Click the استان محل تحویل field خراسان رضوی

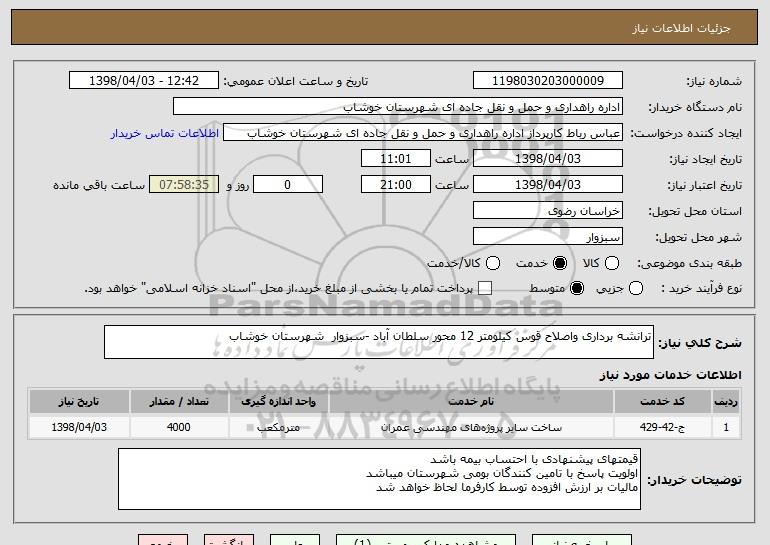(548, 211)
